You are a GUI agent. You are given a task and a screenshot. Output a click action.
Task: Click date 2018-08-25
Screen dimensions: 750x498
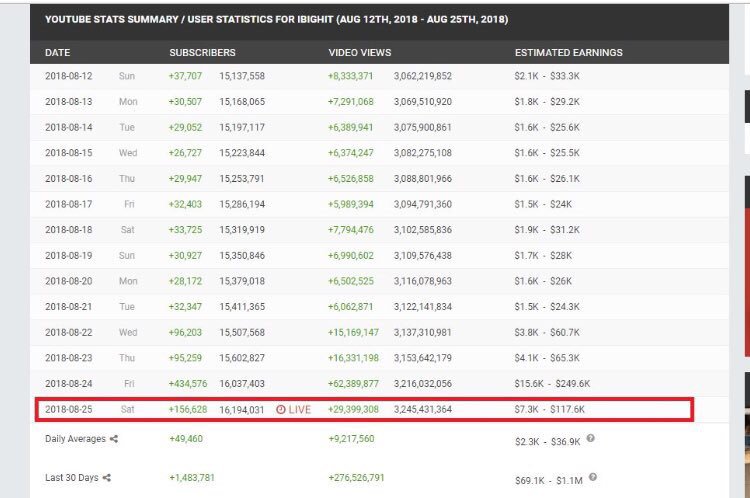pyautogui.click(x=68, y=409)
